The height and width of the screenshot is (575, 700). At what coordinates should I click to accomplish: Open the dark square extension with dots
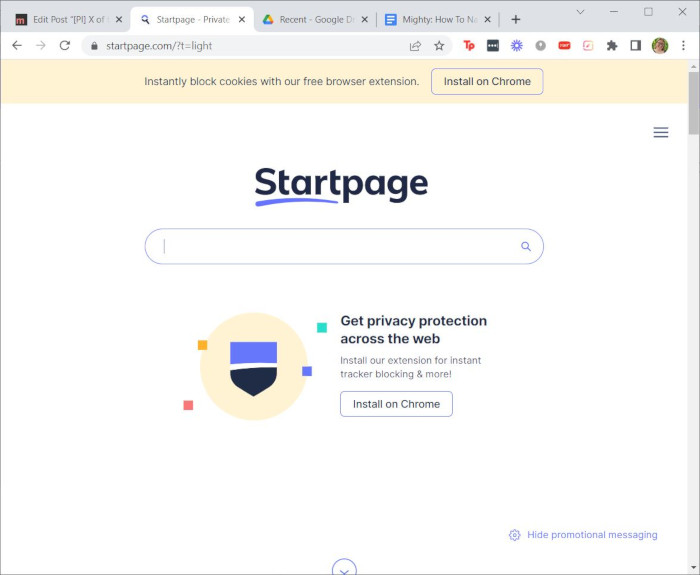click(493, 46)
